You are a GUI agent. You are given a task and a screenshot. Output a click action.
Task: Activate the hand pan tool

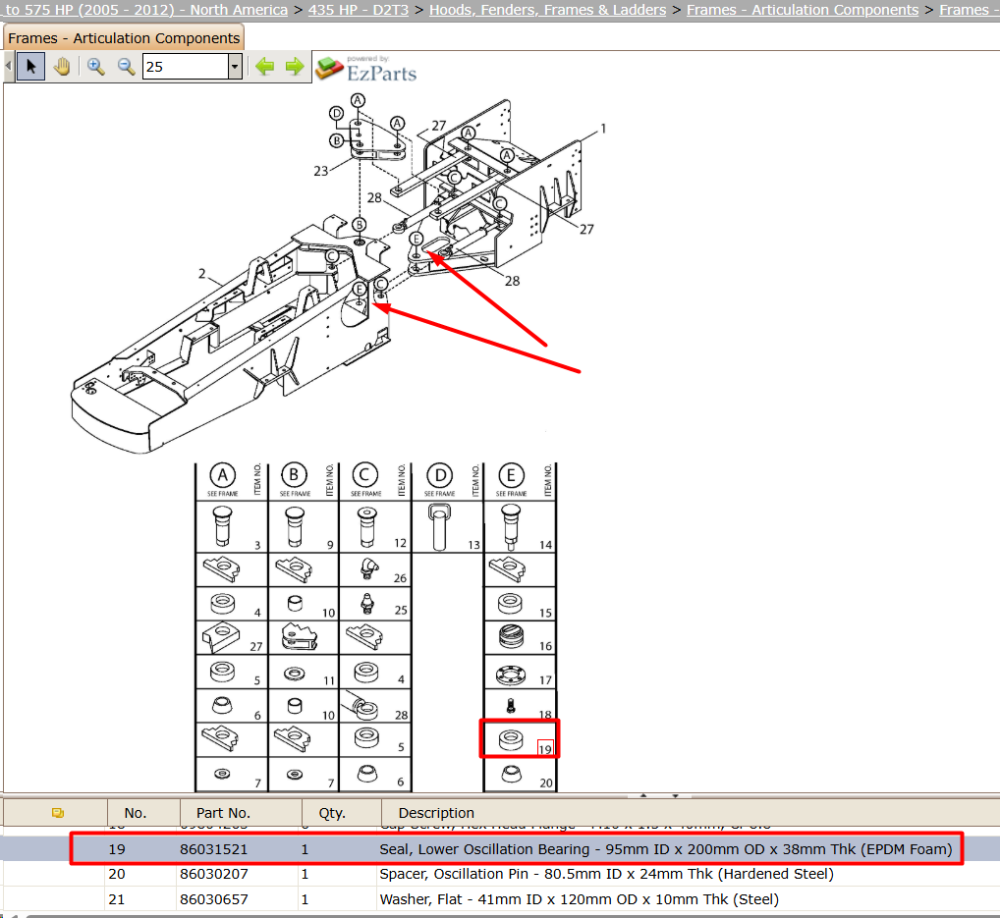[x=62, y=66]
